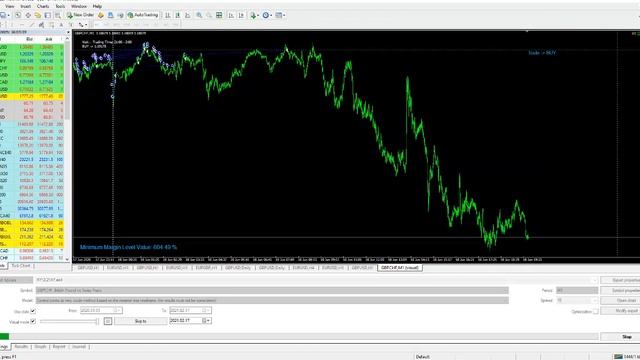The height and width of the screenshot is (360, 640).
Task: Switch chart to candlesticks
Action: (178, 15)
